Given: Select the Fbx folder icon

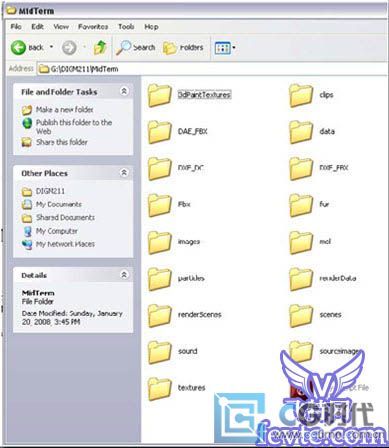Looking at the screenshot, I should (159, 205).
